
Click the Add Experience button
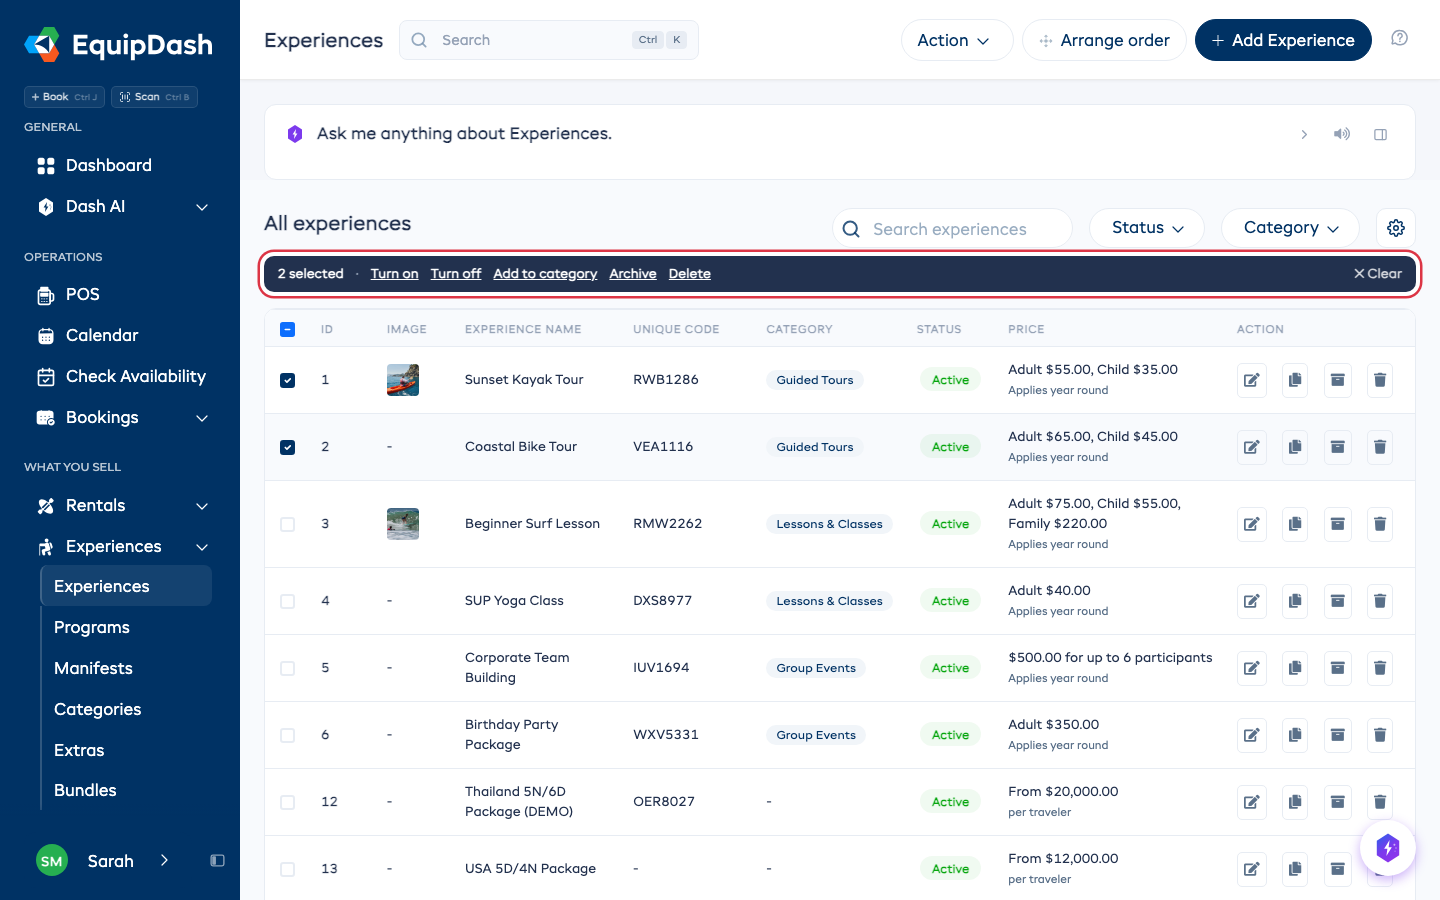(x=1283, y=40)
